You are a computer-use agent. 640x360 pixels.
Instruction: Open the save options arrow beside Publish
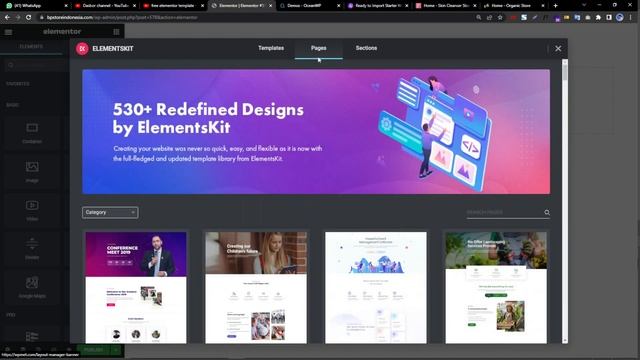(116, 350)
